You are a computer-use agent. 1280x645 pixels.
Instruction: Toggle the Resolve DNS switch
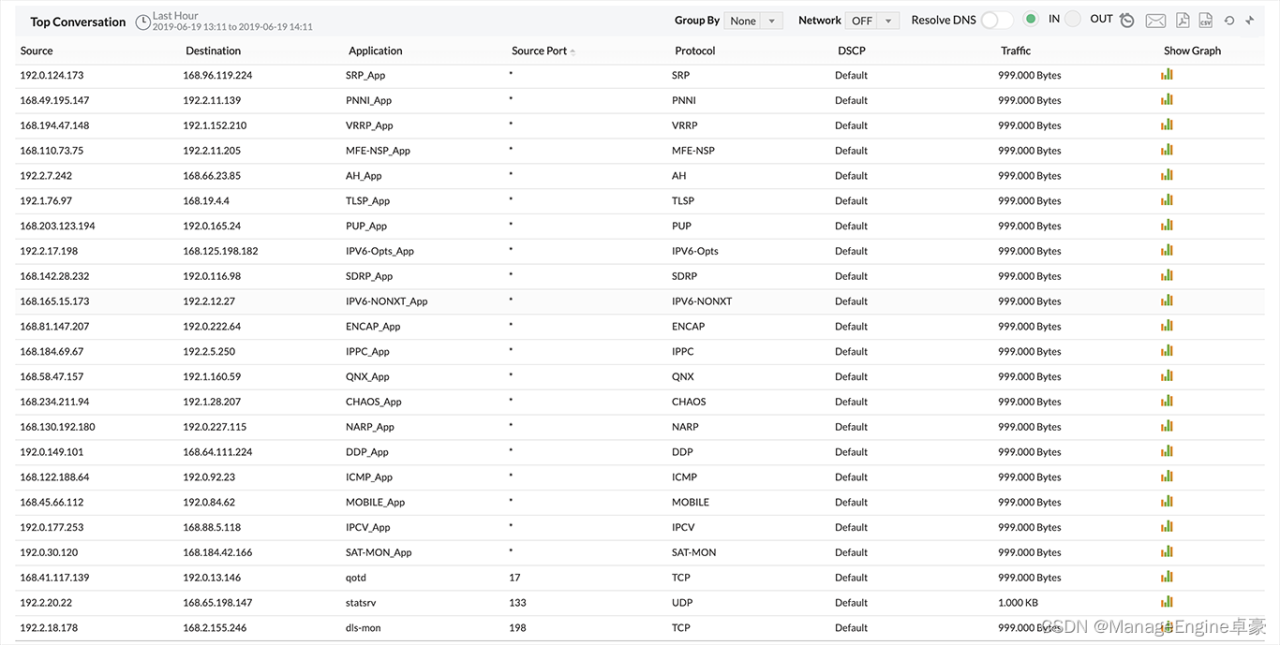click(996, 20)
